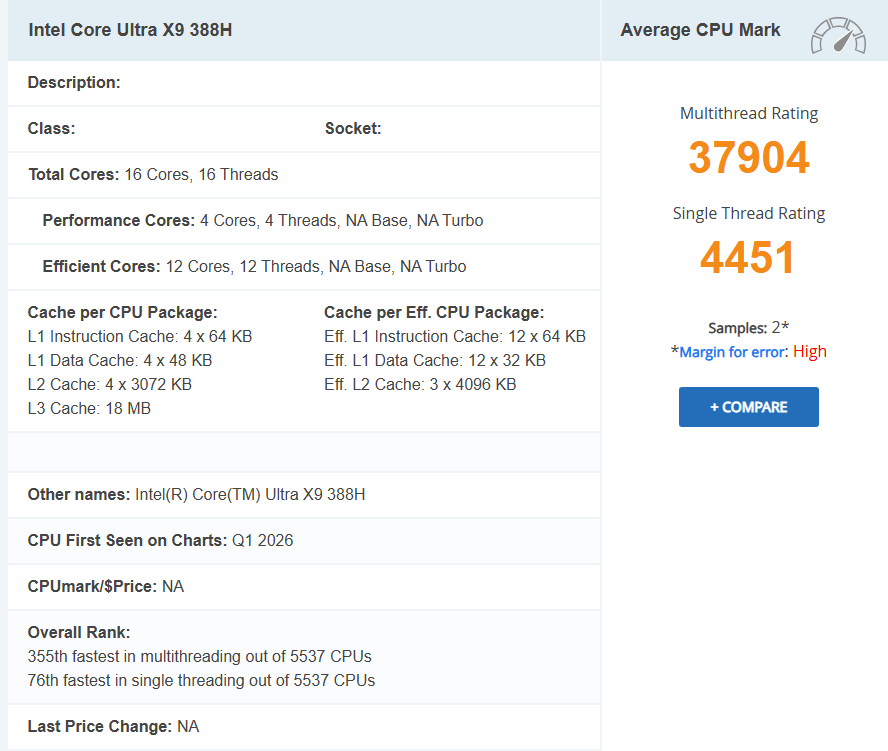Viewport: 888px width, 751px height.
Task: Click CPU First Seen on Charts row
Action: coord(160,541)
